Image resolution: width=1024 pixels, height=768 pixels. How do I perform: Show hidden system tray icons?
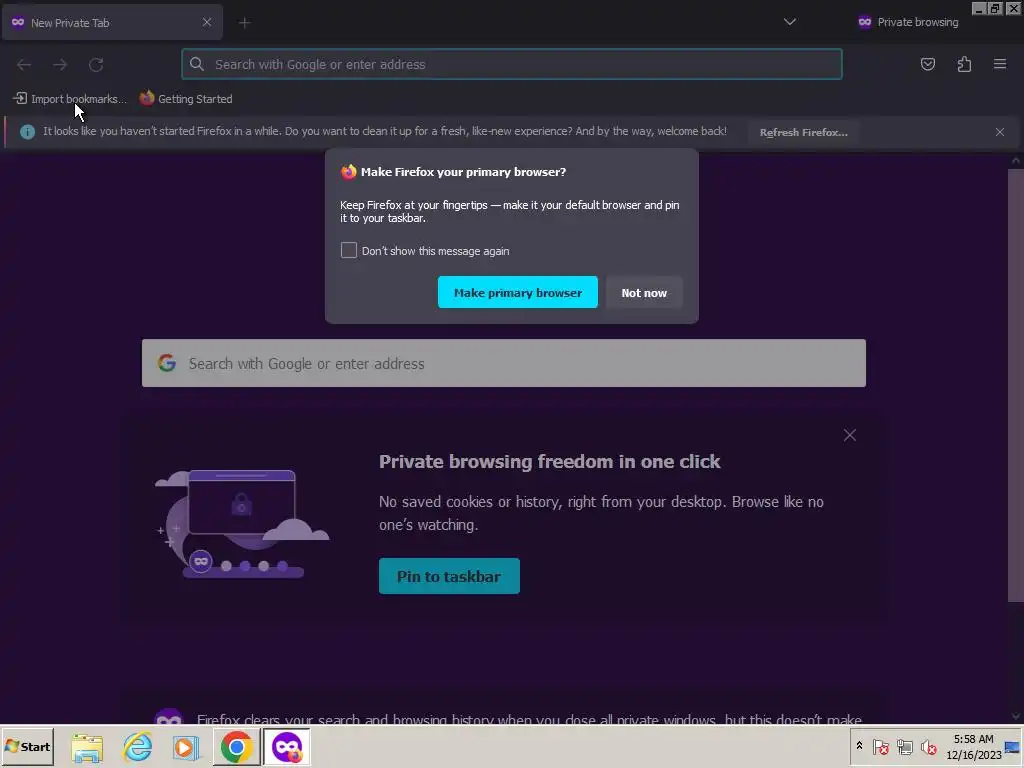pos(859,746)
